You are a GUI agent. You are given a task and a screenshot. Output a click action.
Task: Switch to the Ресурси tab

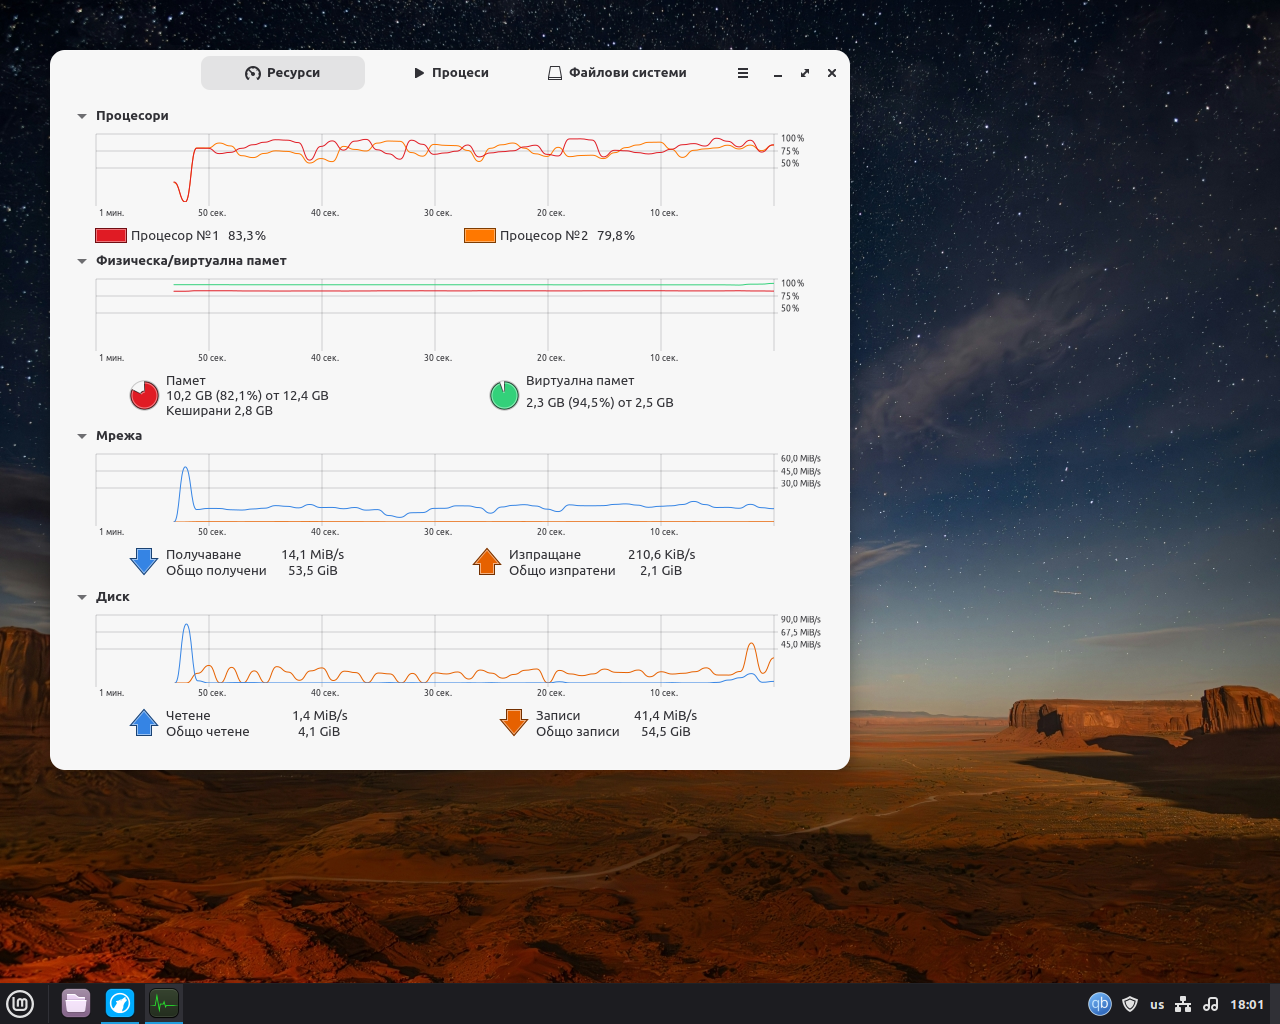click(283, 73)
